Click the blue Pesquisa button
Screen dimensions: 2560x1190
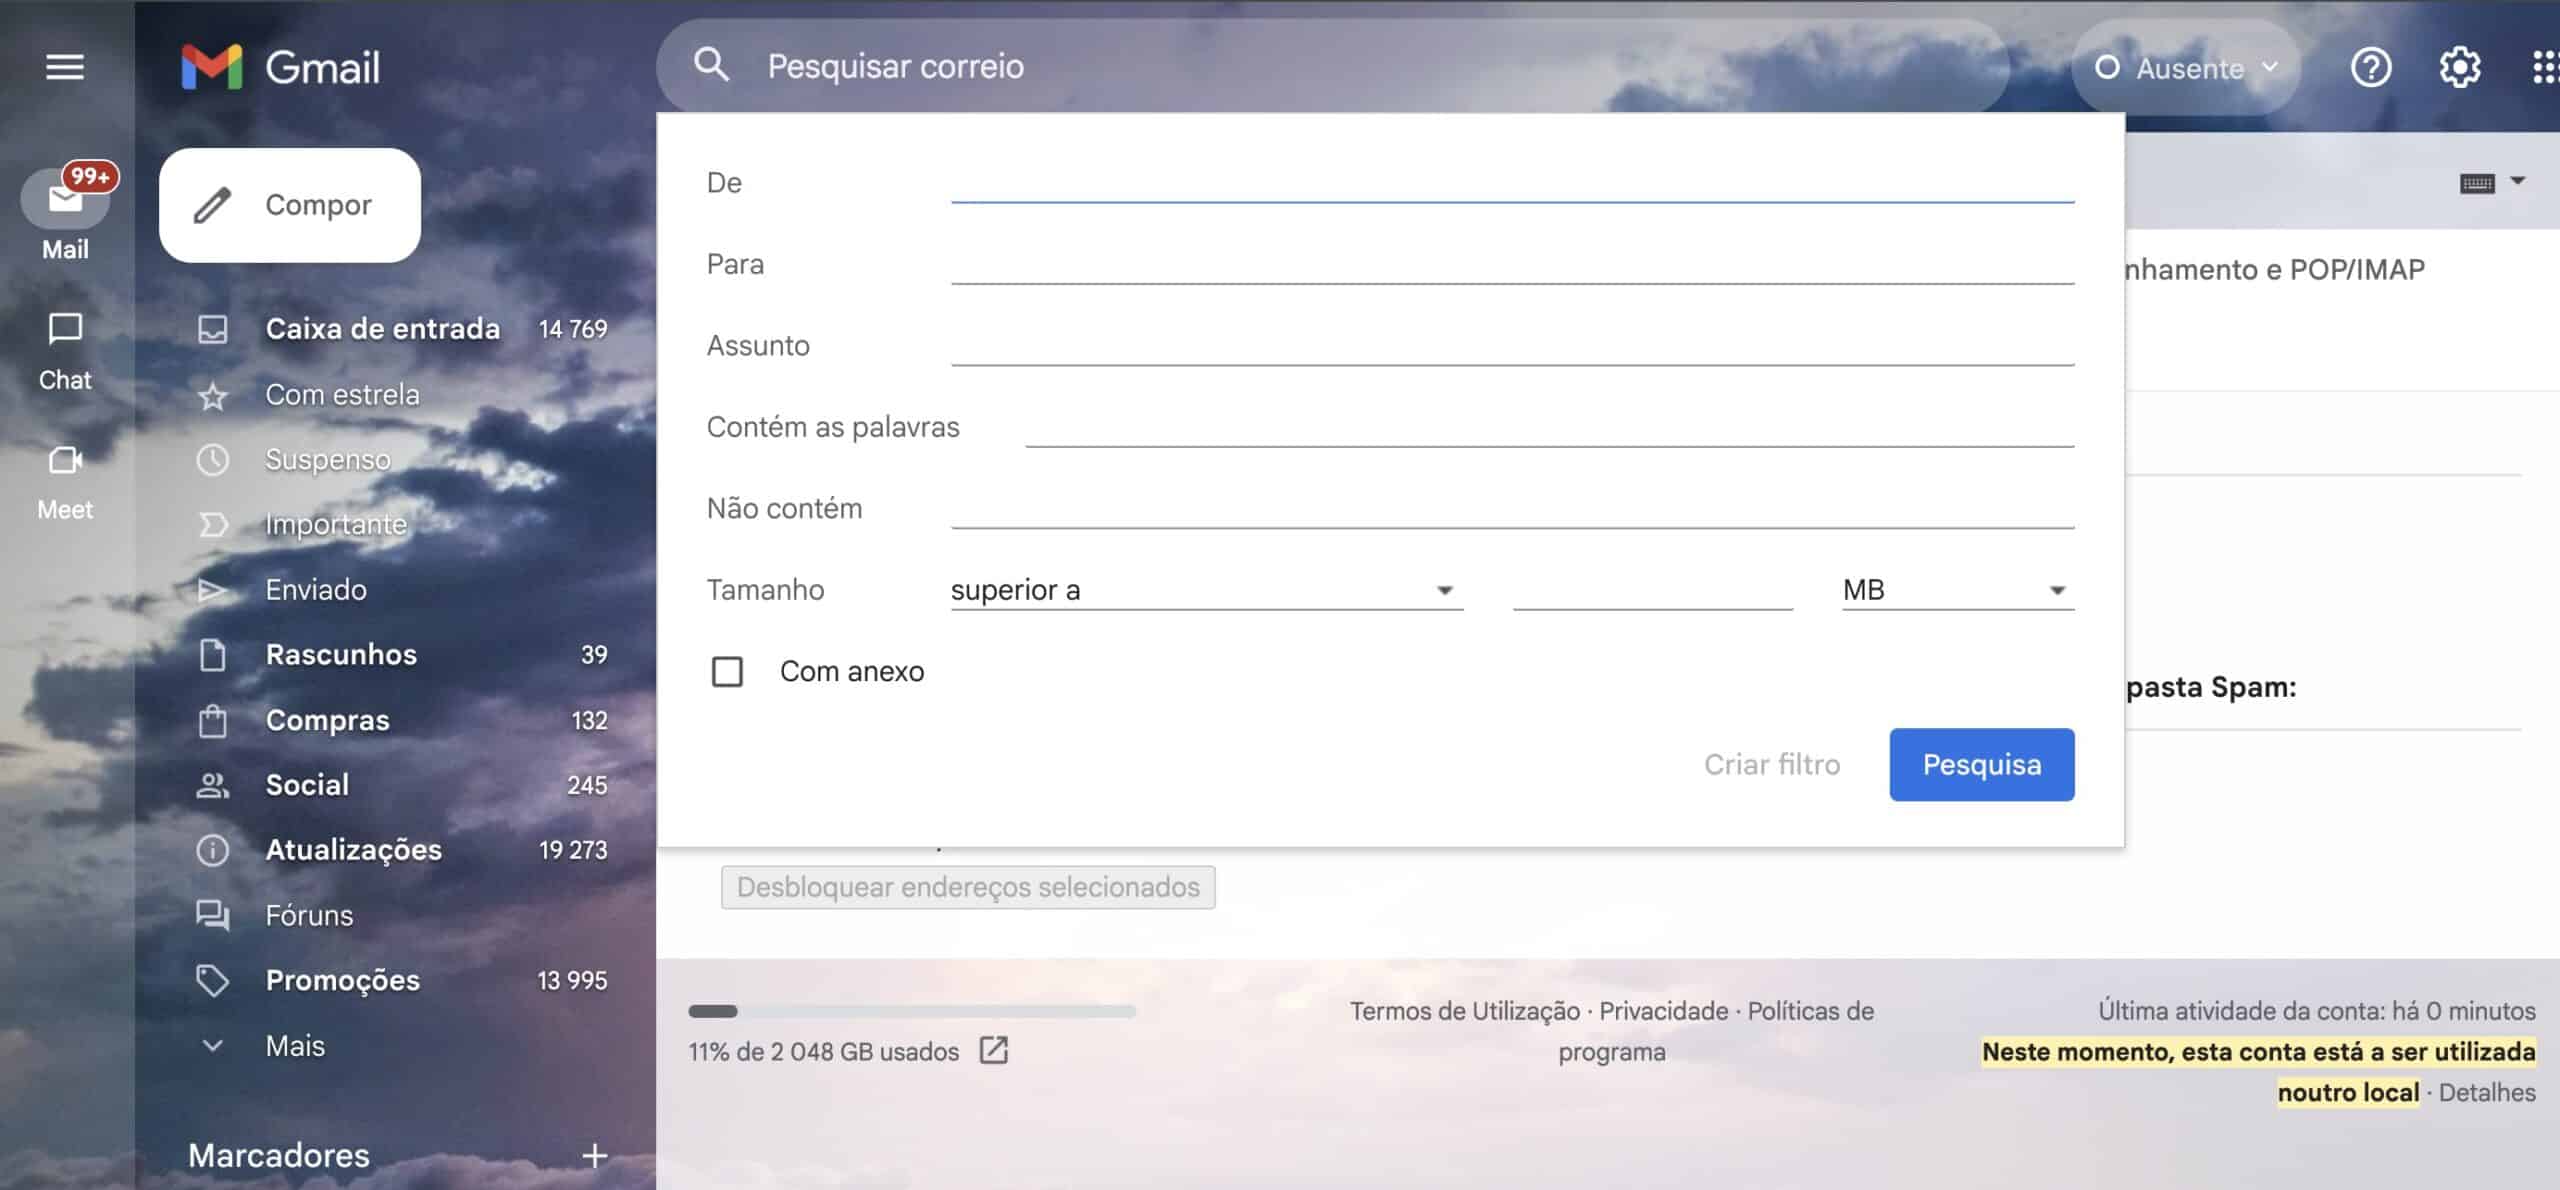[x=1981, y=765]
